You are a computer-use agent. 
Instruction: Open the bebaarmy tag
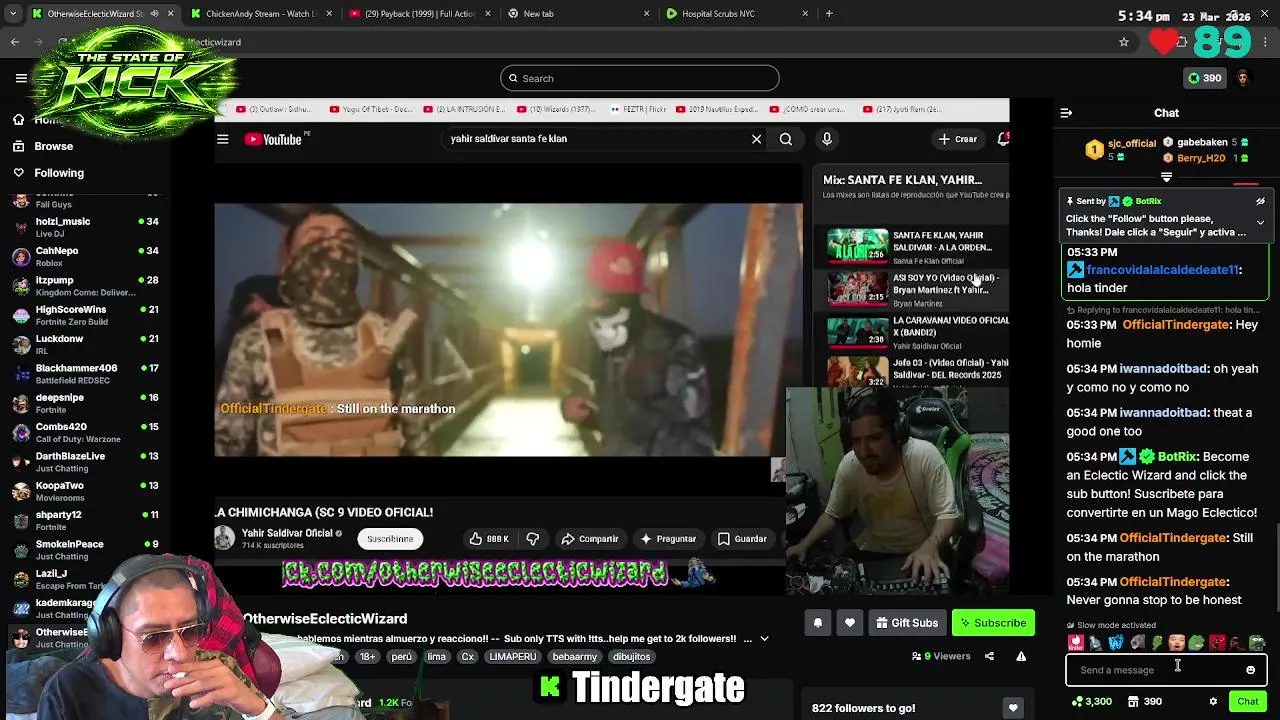point(574,657)
